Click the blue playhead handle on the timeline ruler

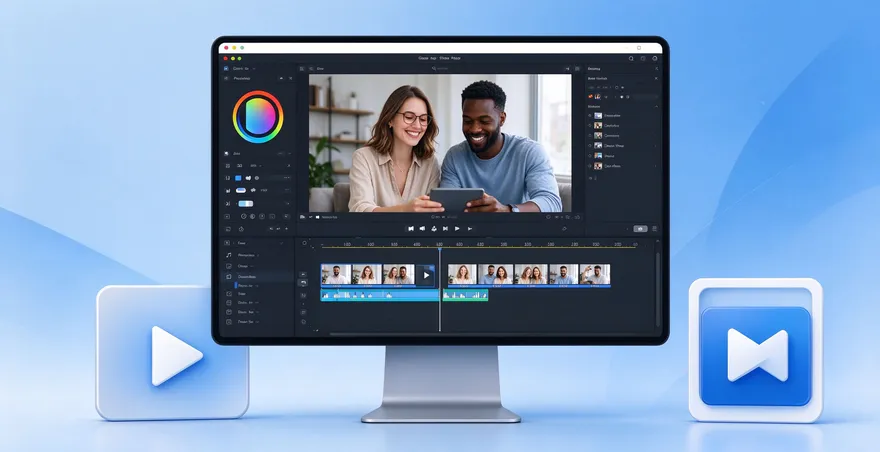439,249
